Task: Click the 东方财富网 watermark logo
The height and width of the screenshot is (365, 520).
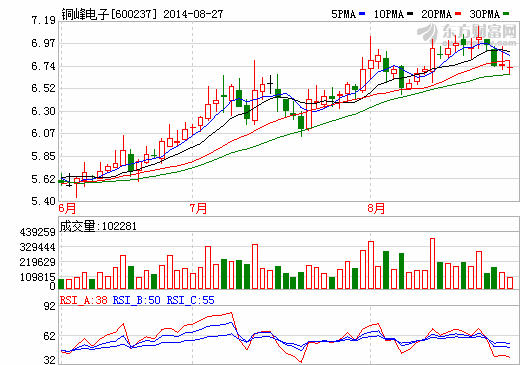Action: pos(467,34)
